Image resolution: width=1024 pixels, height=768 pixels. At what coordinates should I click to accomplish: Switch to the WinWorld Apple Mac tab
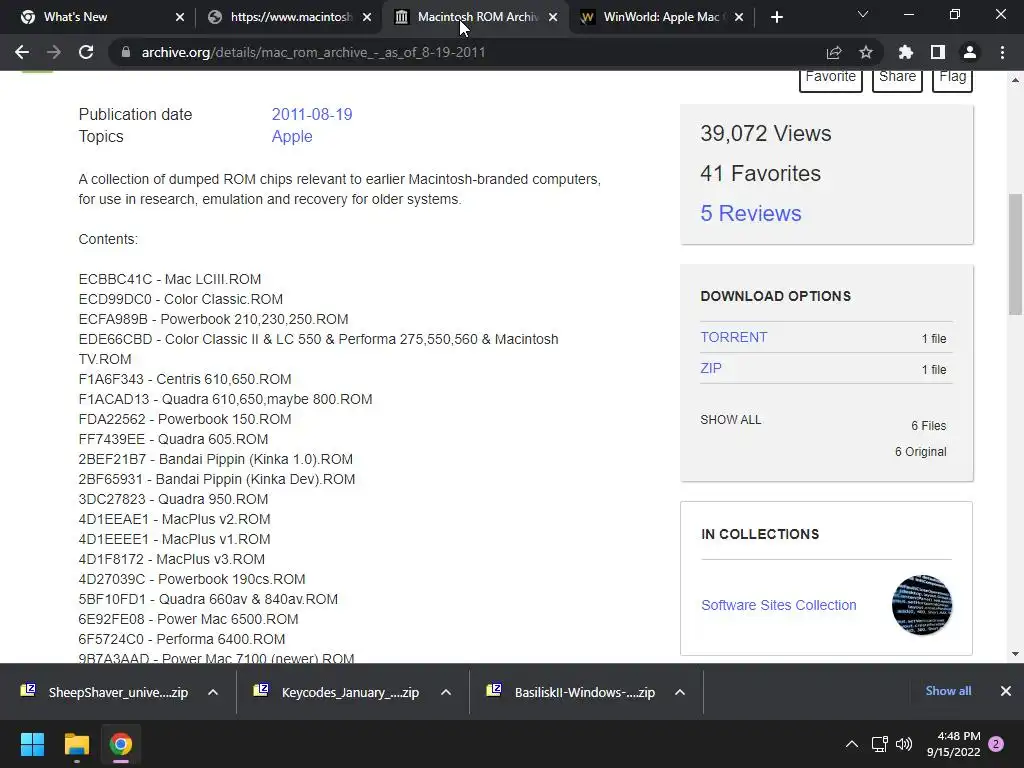click(663, 17)
